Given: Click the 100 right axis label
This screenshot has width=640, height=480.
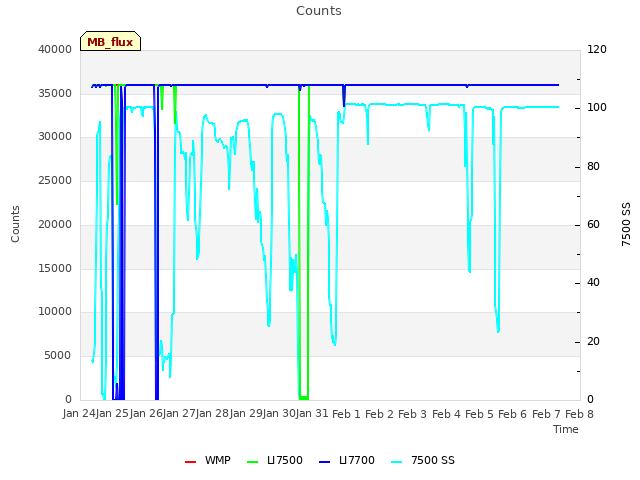Looking at the screenshot, I should pyautogui.click(x=597, y=107).
